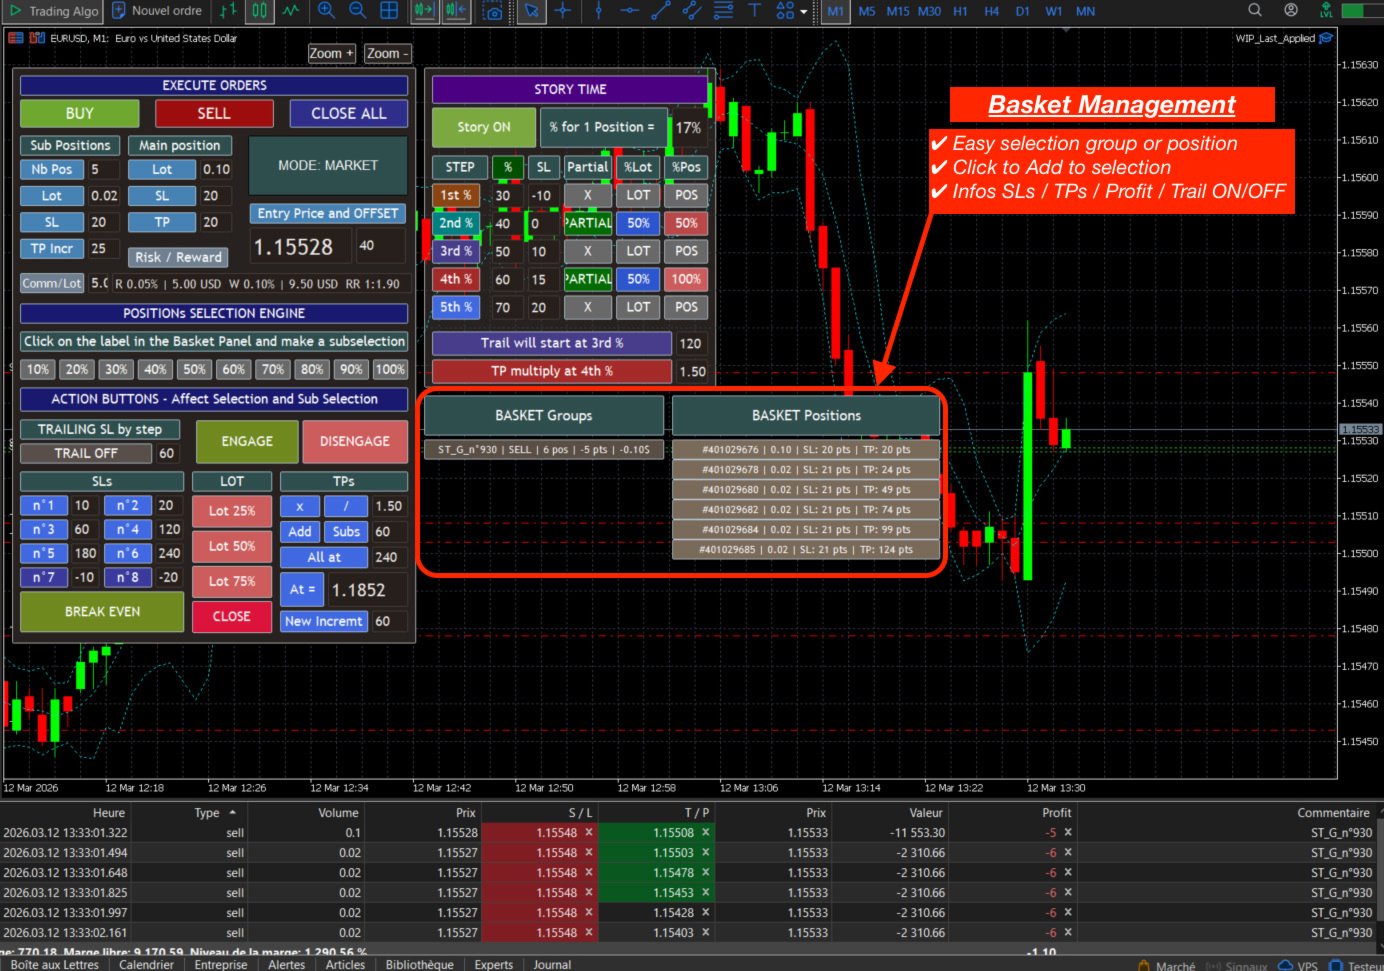Select the crosshair tool
The height and width of the screenshot is (971, 1384).
point(563,11)
